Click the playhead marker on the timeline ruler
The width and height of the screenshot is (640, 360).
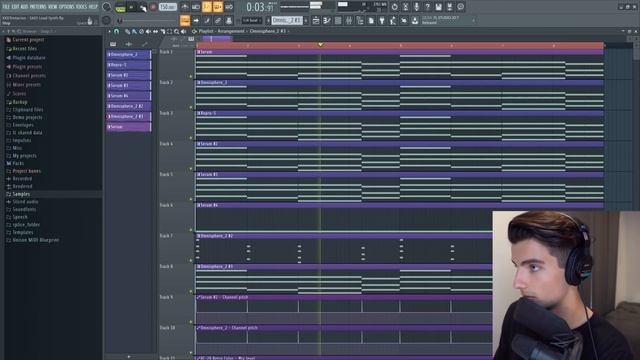(x=320, y=44)
